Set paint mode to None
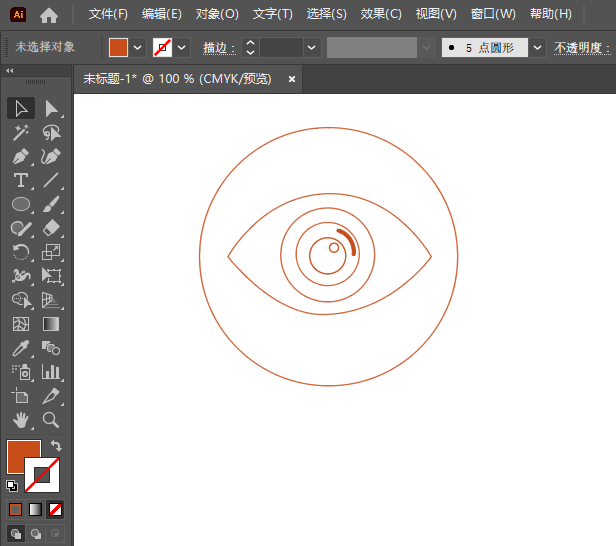The image size is (616, 546). [55, 509]
